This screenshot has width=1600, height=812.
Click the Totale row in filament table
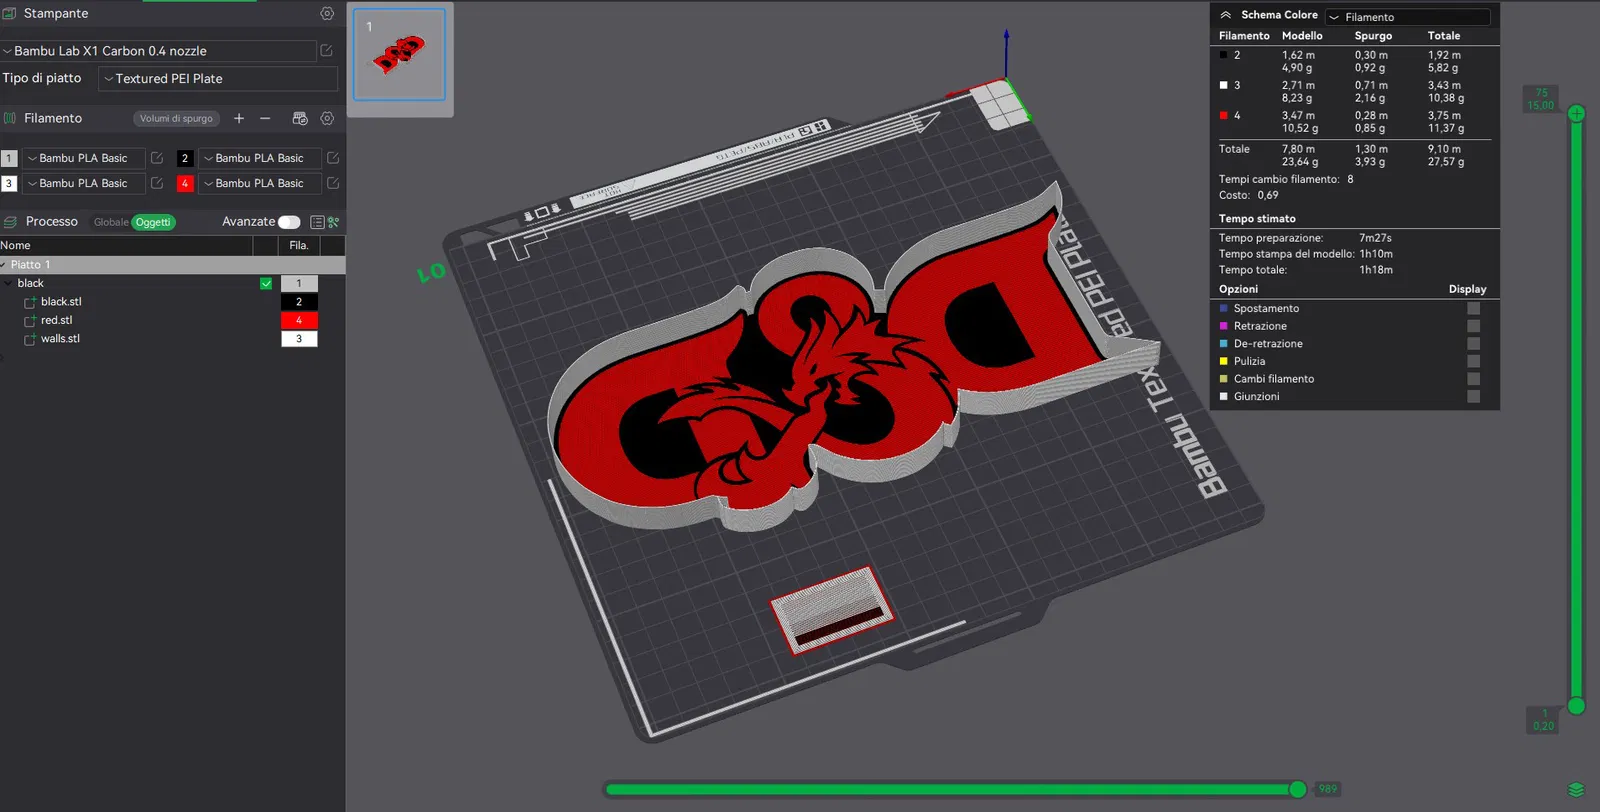click(x=1355, y=155)
